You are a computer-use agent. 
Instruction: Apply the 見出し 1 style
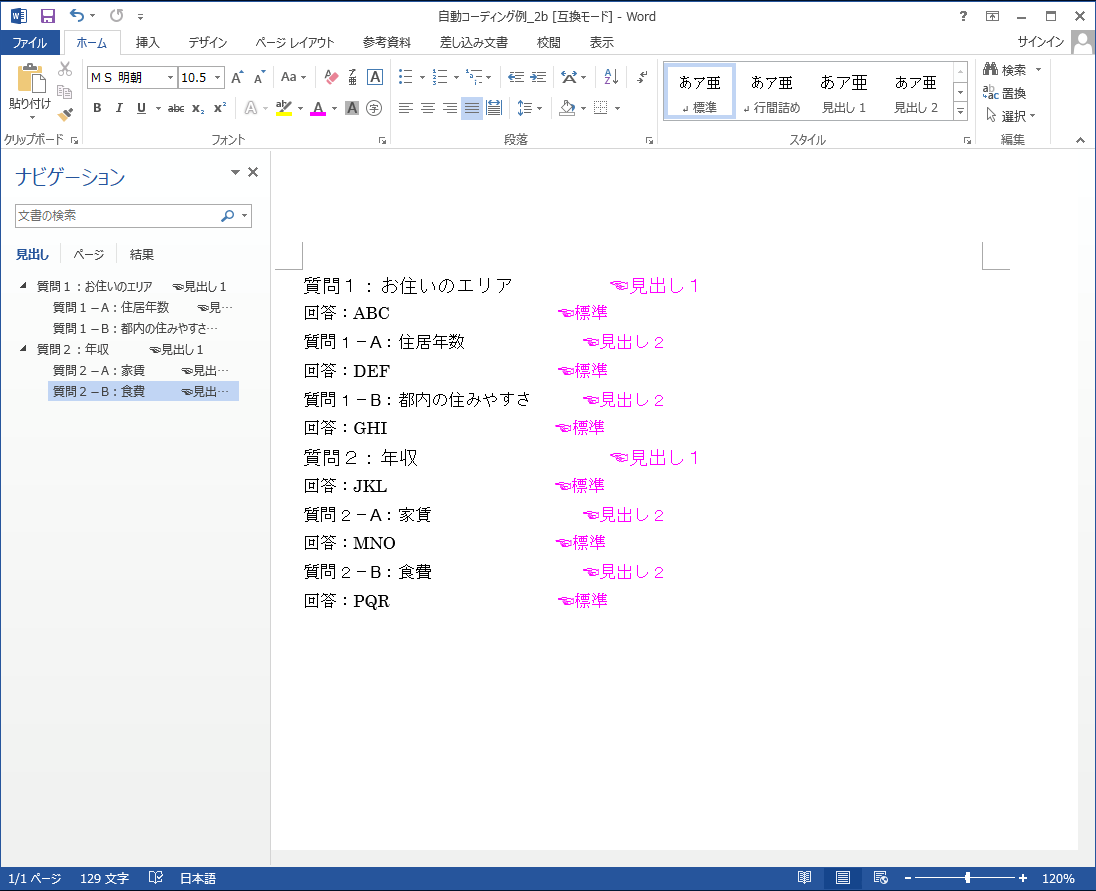click(x=843, y=92)
